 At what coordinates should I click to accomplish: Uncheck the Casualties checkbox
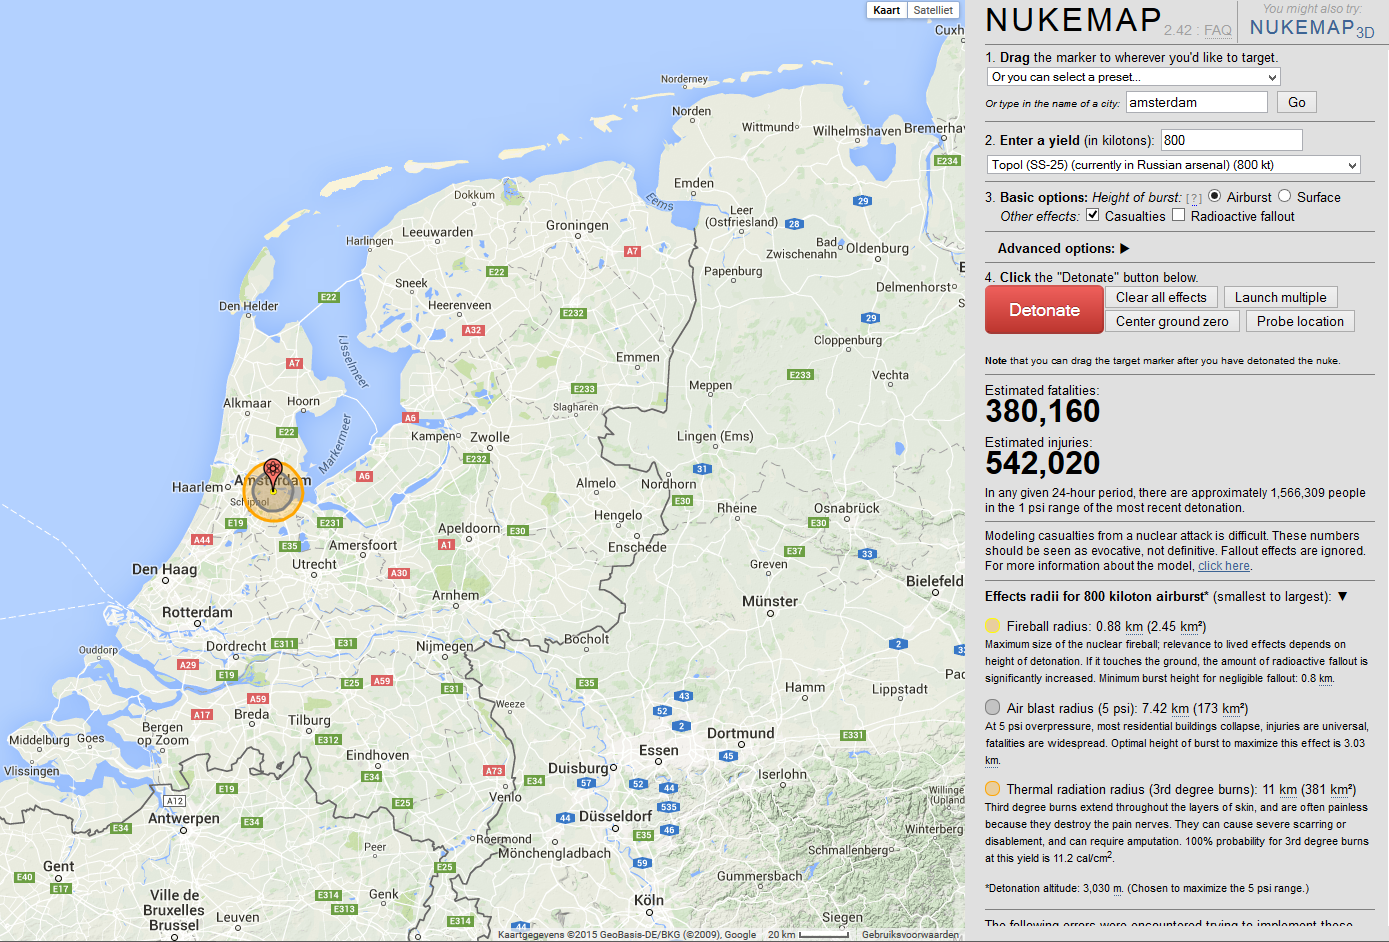coord(1092,215)
